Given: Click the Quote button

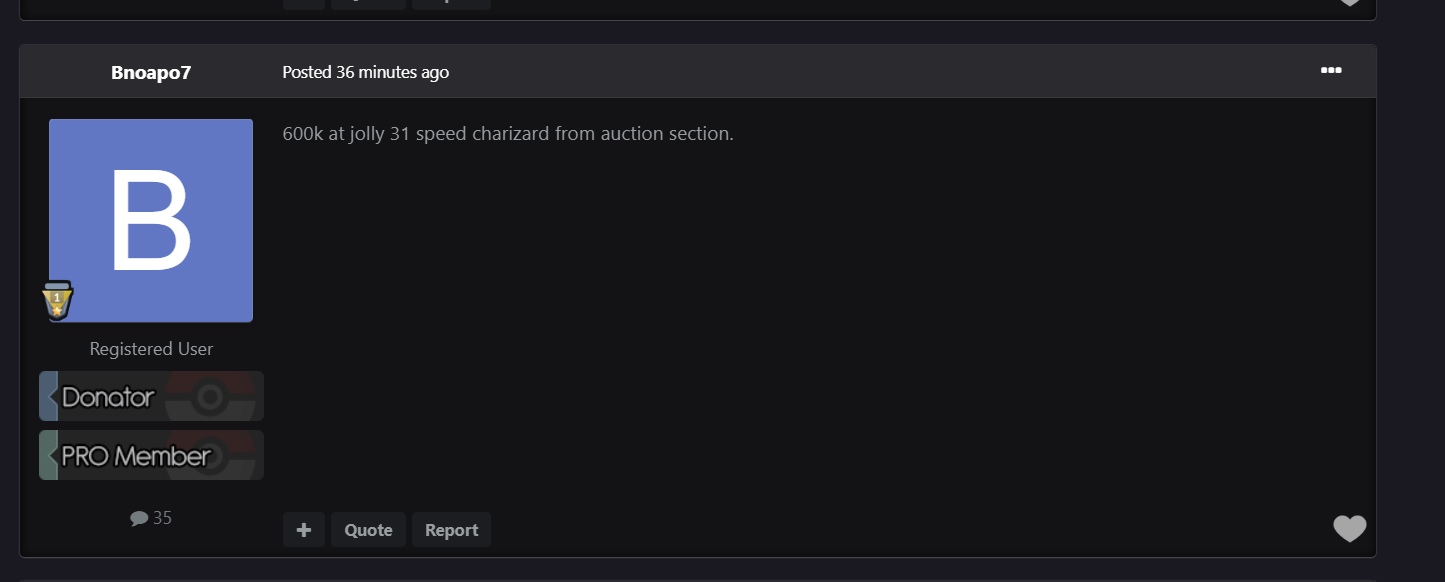Looking at the screenshot, I should (368, 530).
